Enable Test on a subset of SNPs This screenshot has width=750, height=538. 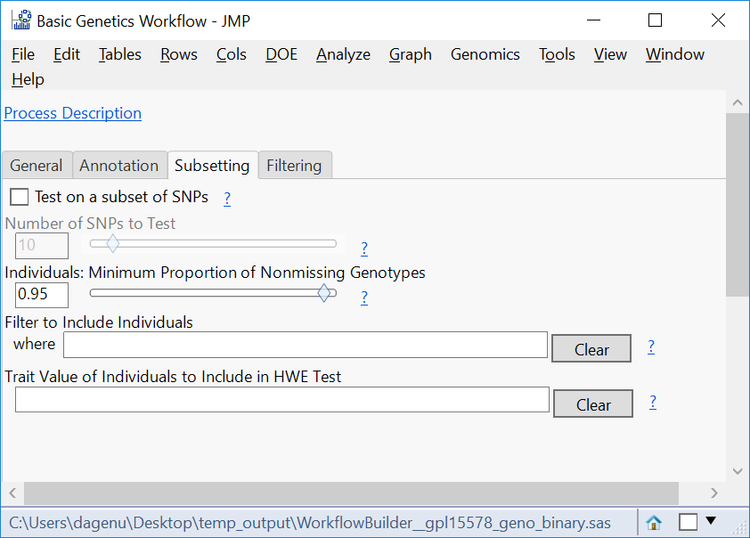pos(19,197)
